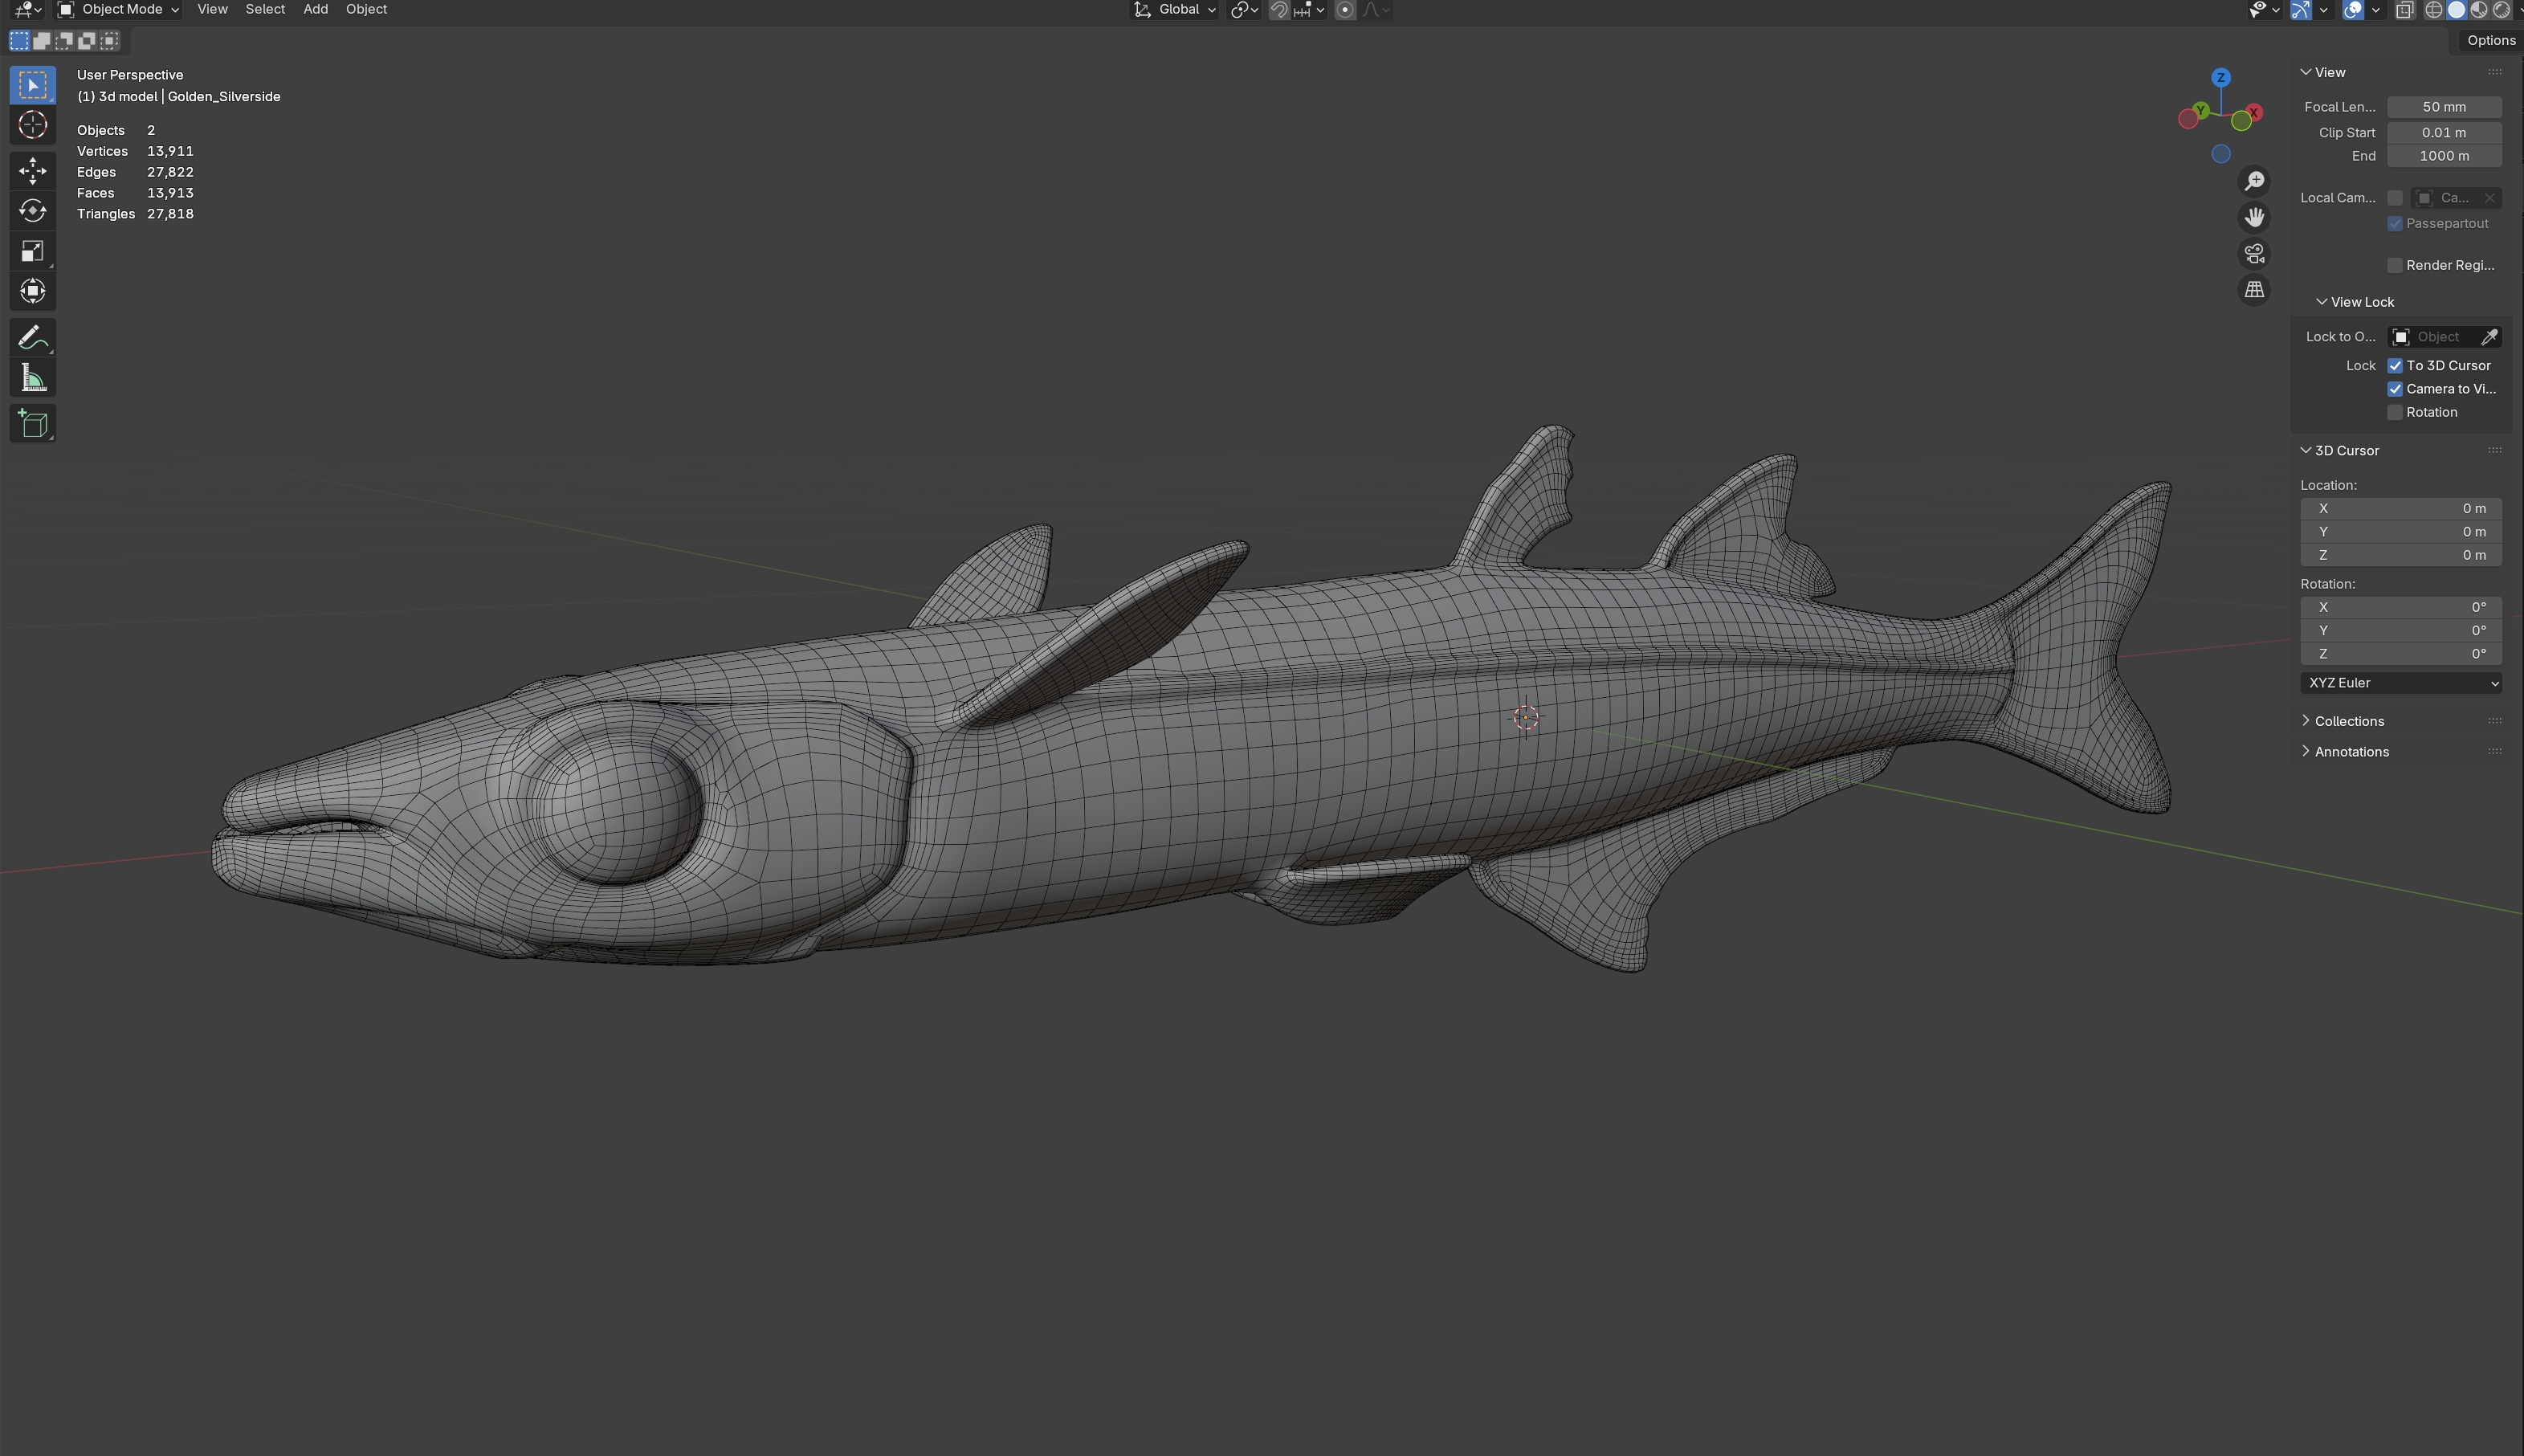Image resolution: width=2524 pixels, height=1456 pixels.
Task: Expand the Collections panel
Action: tap(2348, 721)
